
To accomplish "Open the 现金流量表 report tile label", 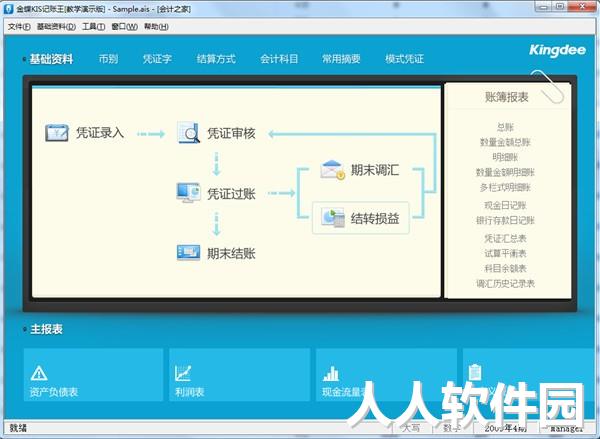I will tap(343, 392).
